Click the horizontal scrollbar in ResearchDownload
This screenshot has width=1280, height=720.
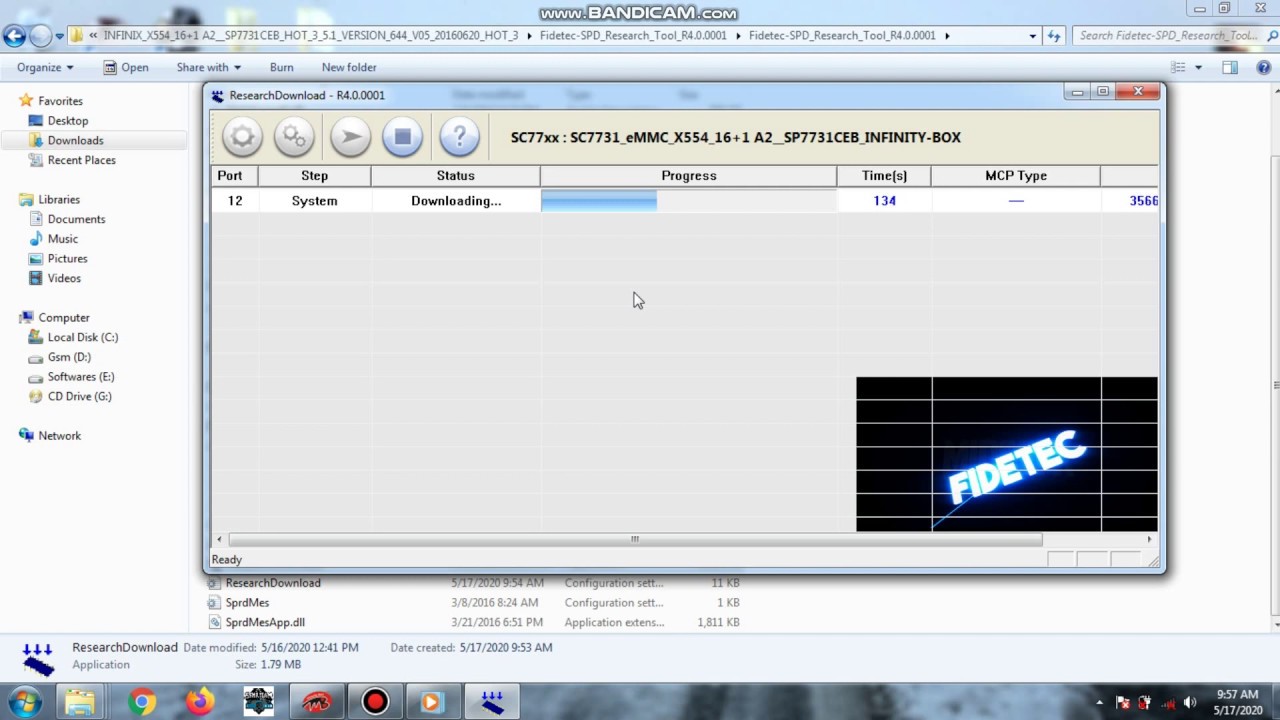[x=634, y=539]
